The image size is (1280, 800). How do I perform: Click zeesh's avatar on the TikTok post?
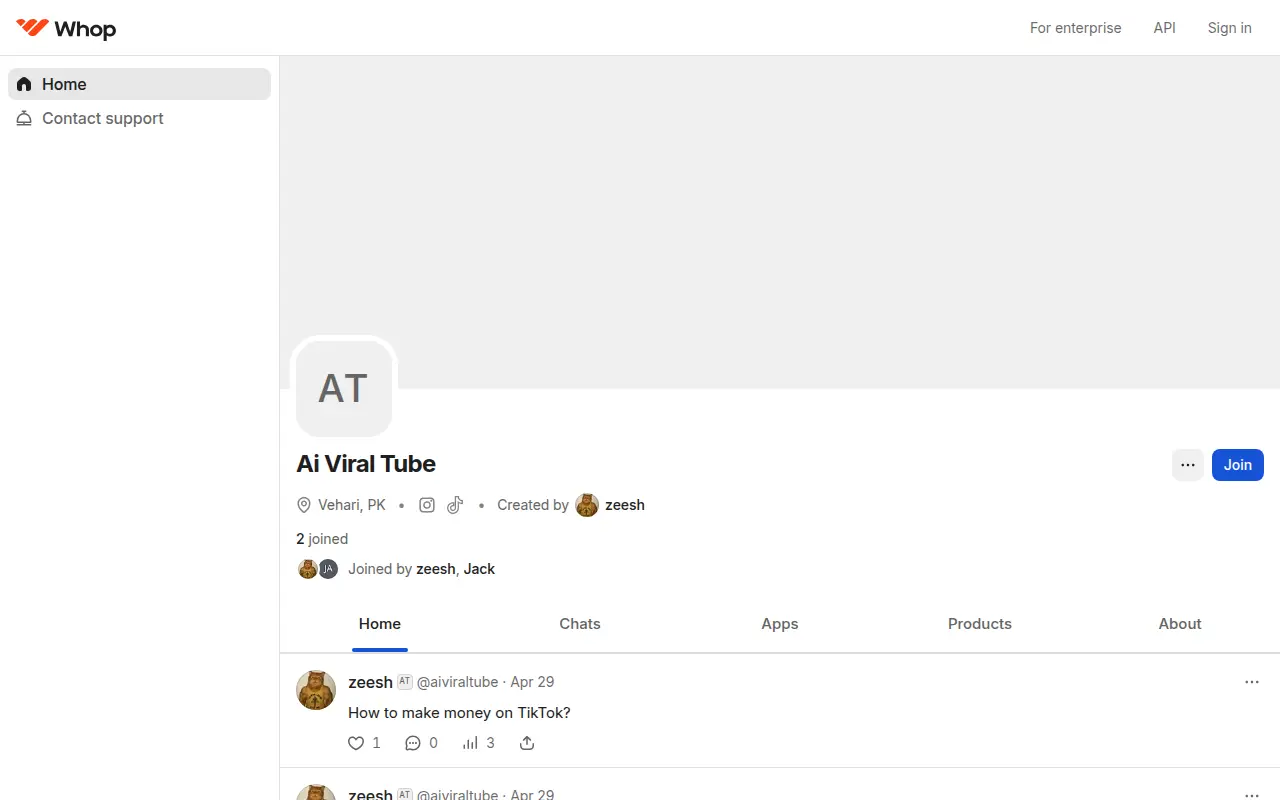316,690
